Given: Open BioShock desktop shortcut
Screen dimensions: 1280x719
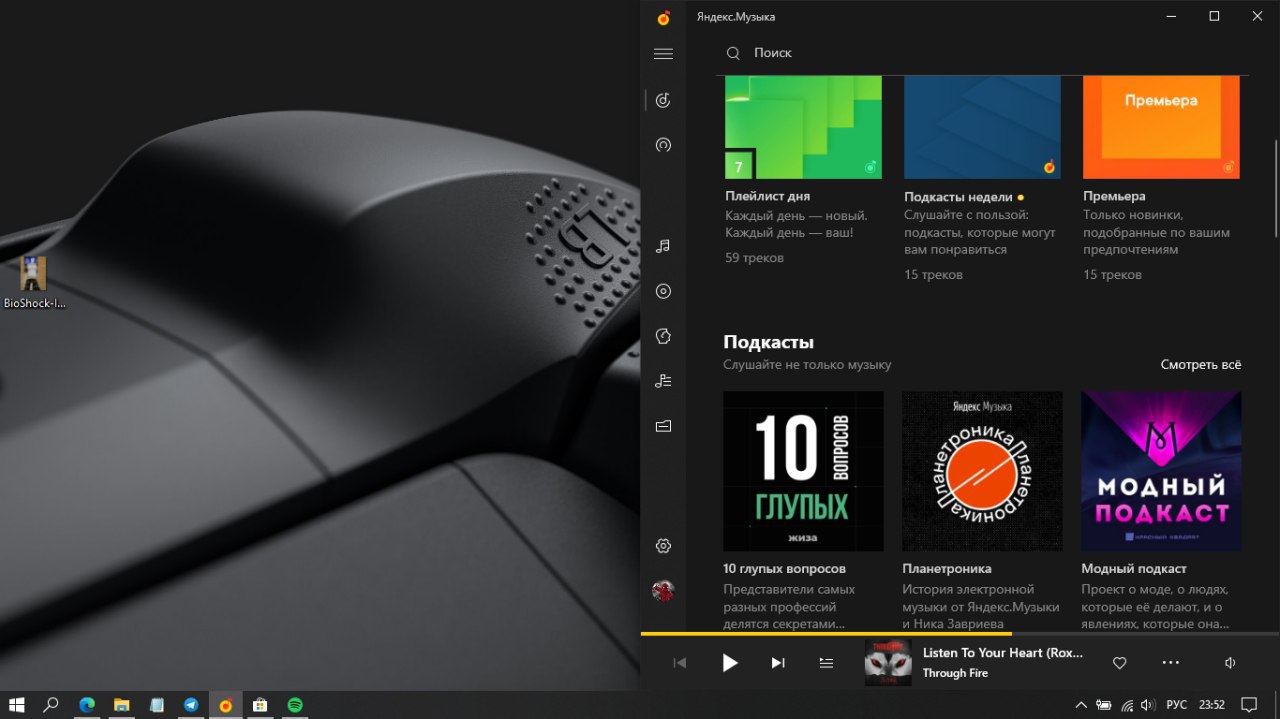Looking at the screenshot, I should [33, 283].
